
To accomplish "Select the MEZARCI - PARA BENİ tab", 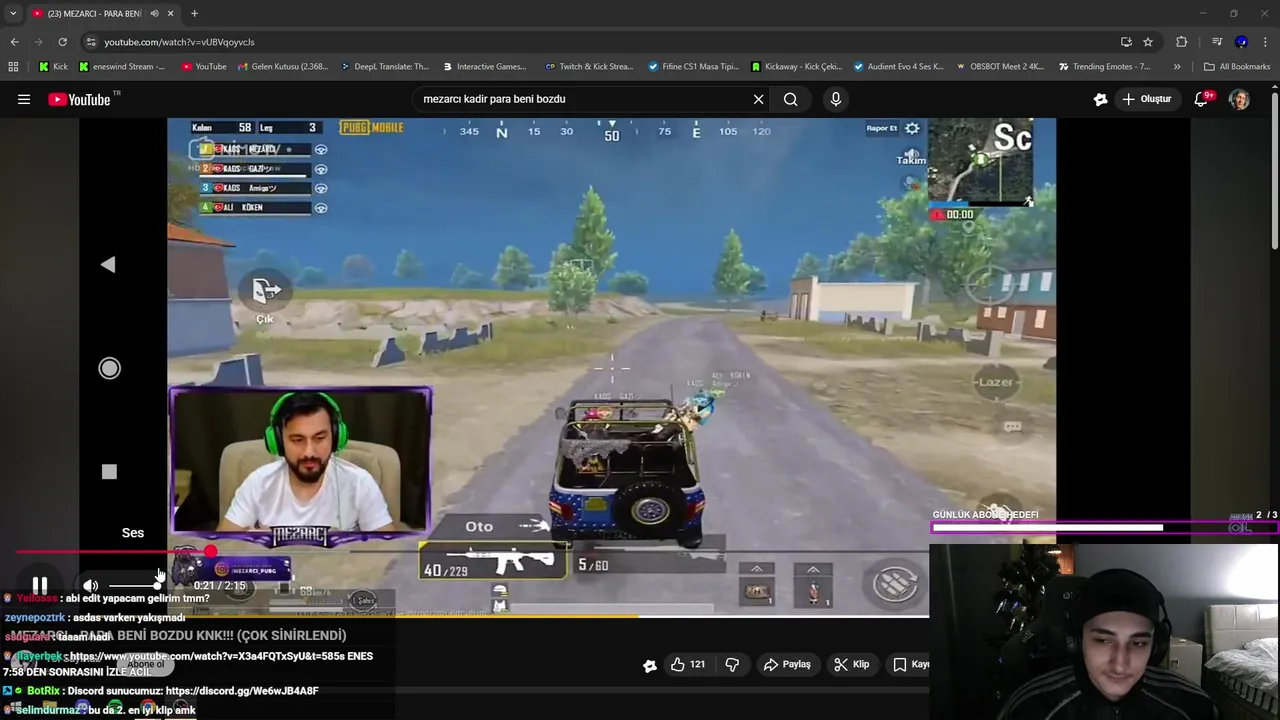I will pos(103,13).
